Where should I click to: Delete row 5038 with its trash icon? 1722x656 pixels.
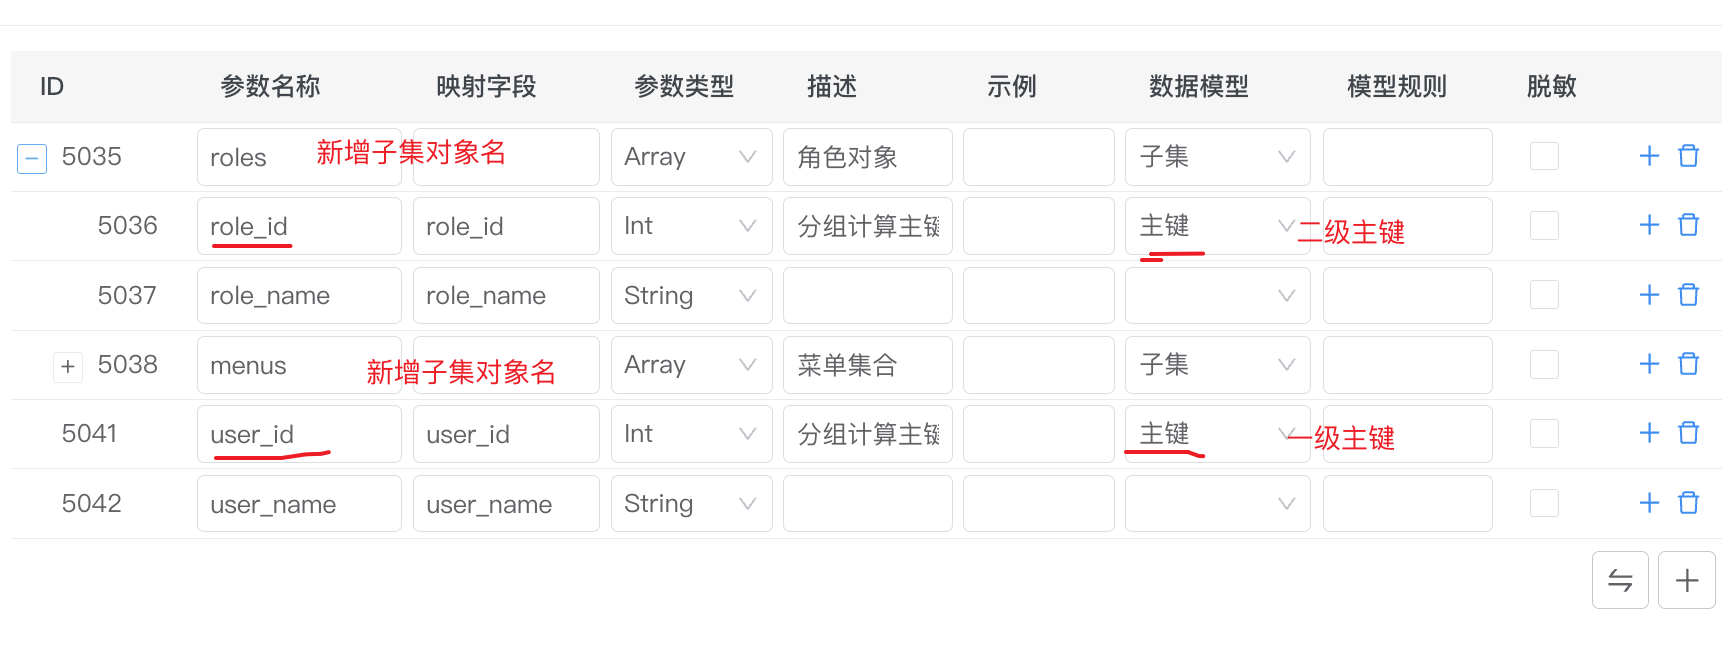point(1688,364)
